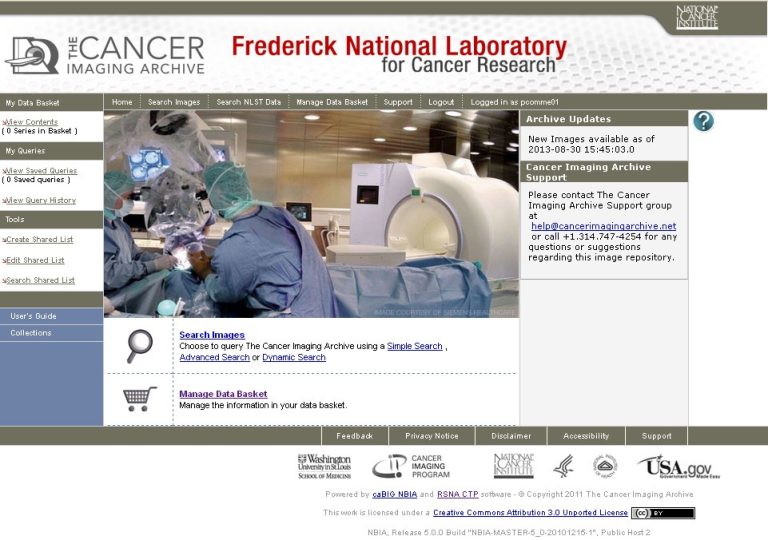Click the Cancer Imaging Archive Support panel header

pos(603,172)
